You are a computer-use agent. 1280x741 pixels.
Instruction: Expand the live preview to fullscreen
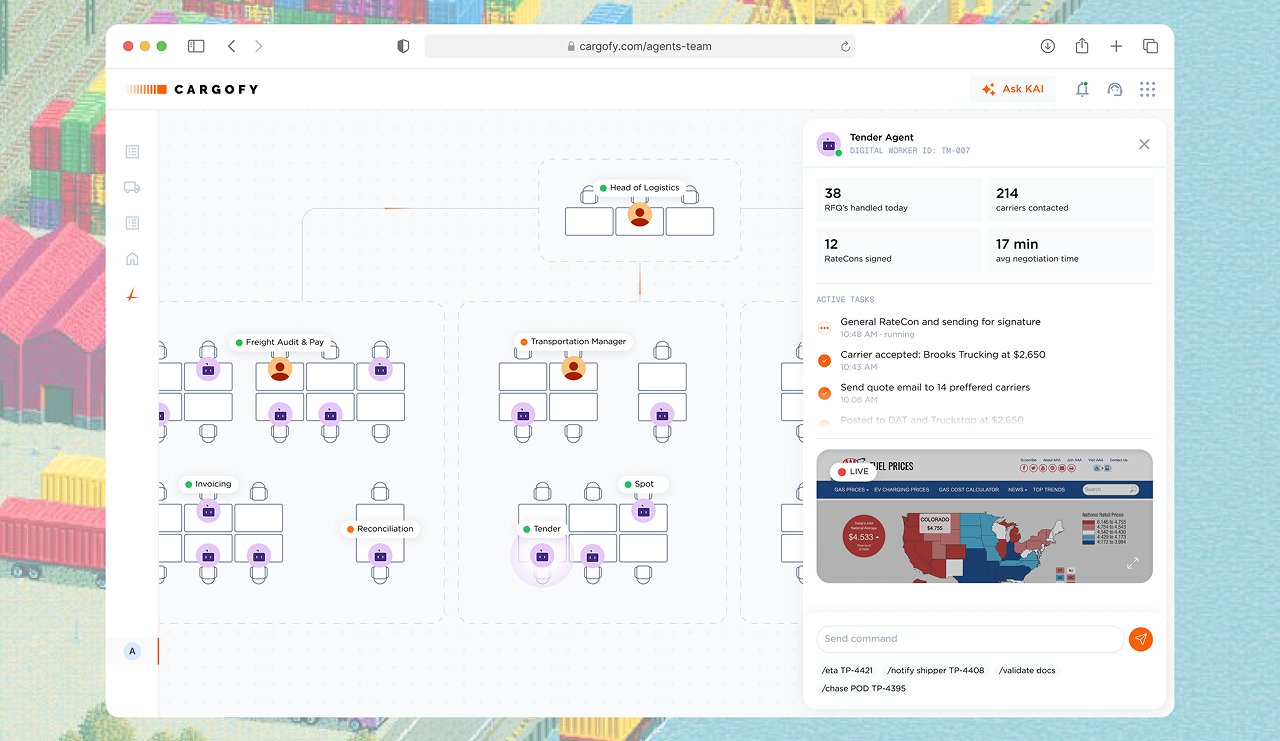point(1133,564)
